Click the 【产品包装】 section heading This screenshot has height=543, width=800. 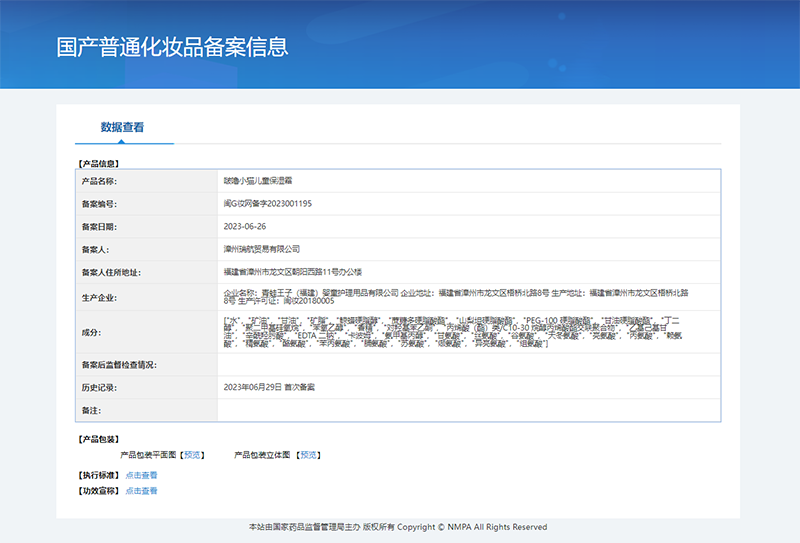(99, 439)
